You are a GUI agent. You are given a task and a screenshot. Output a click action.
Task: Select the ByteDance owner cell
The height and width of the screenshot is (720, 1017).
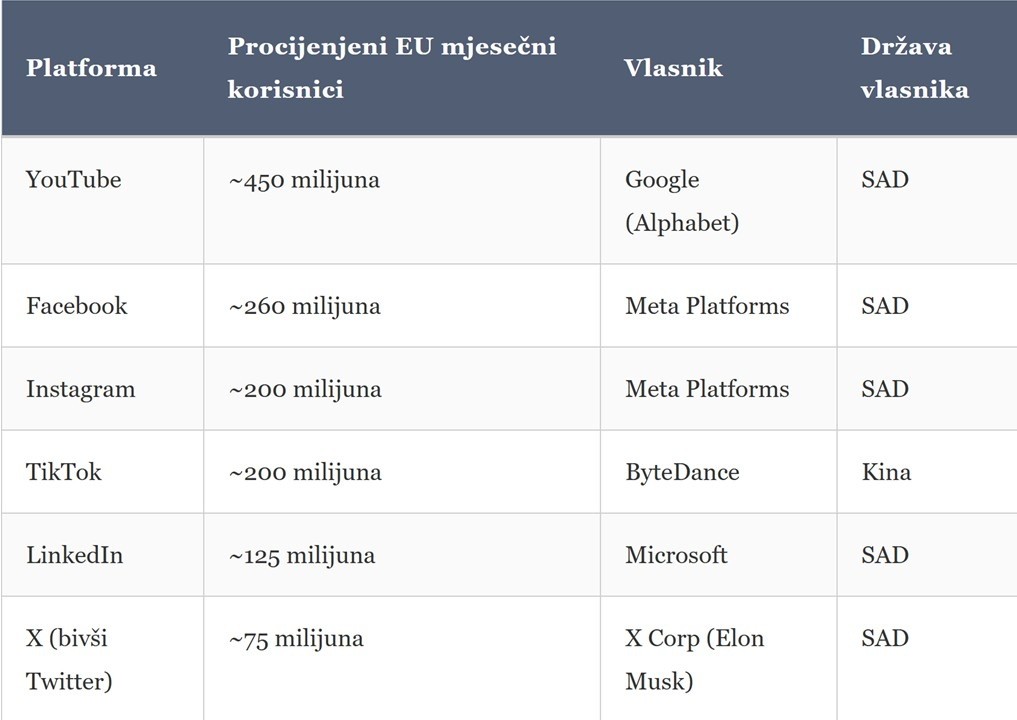(x=682, y=472)
